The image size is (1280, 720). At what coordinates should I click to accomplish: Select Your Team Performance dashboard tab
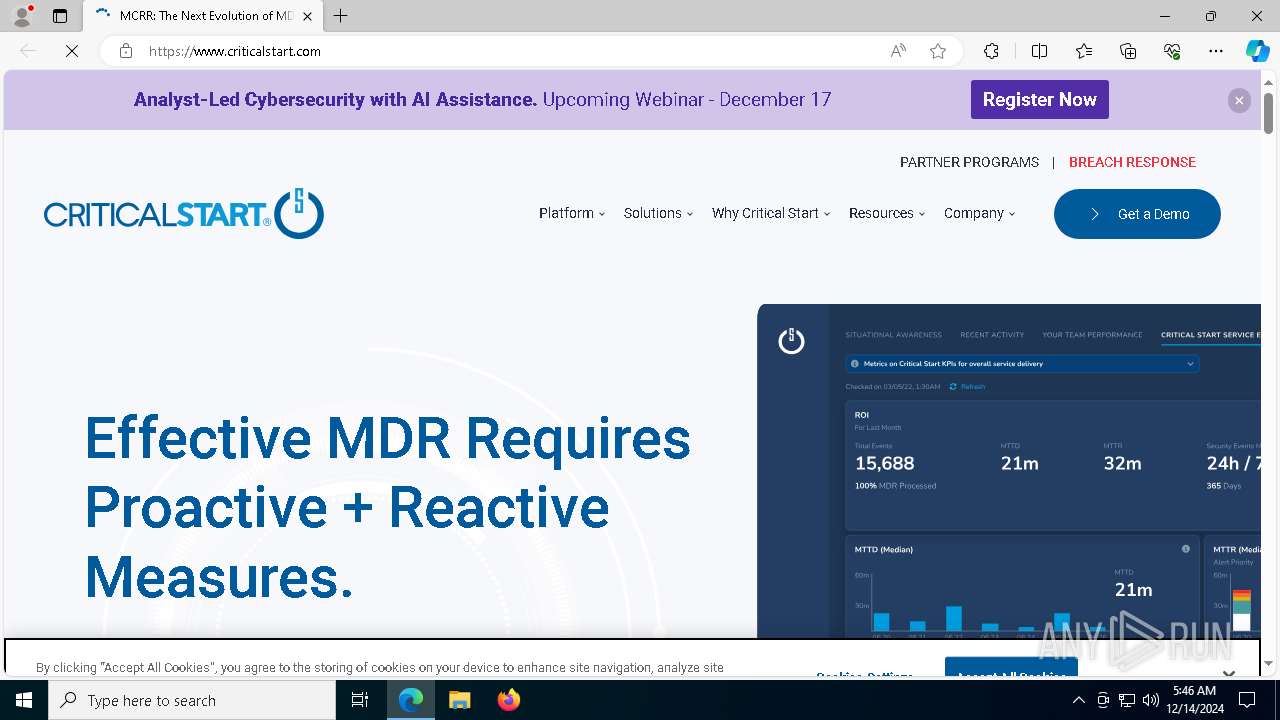pyautogui.click(x=1092, y=335)
